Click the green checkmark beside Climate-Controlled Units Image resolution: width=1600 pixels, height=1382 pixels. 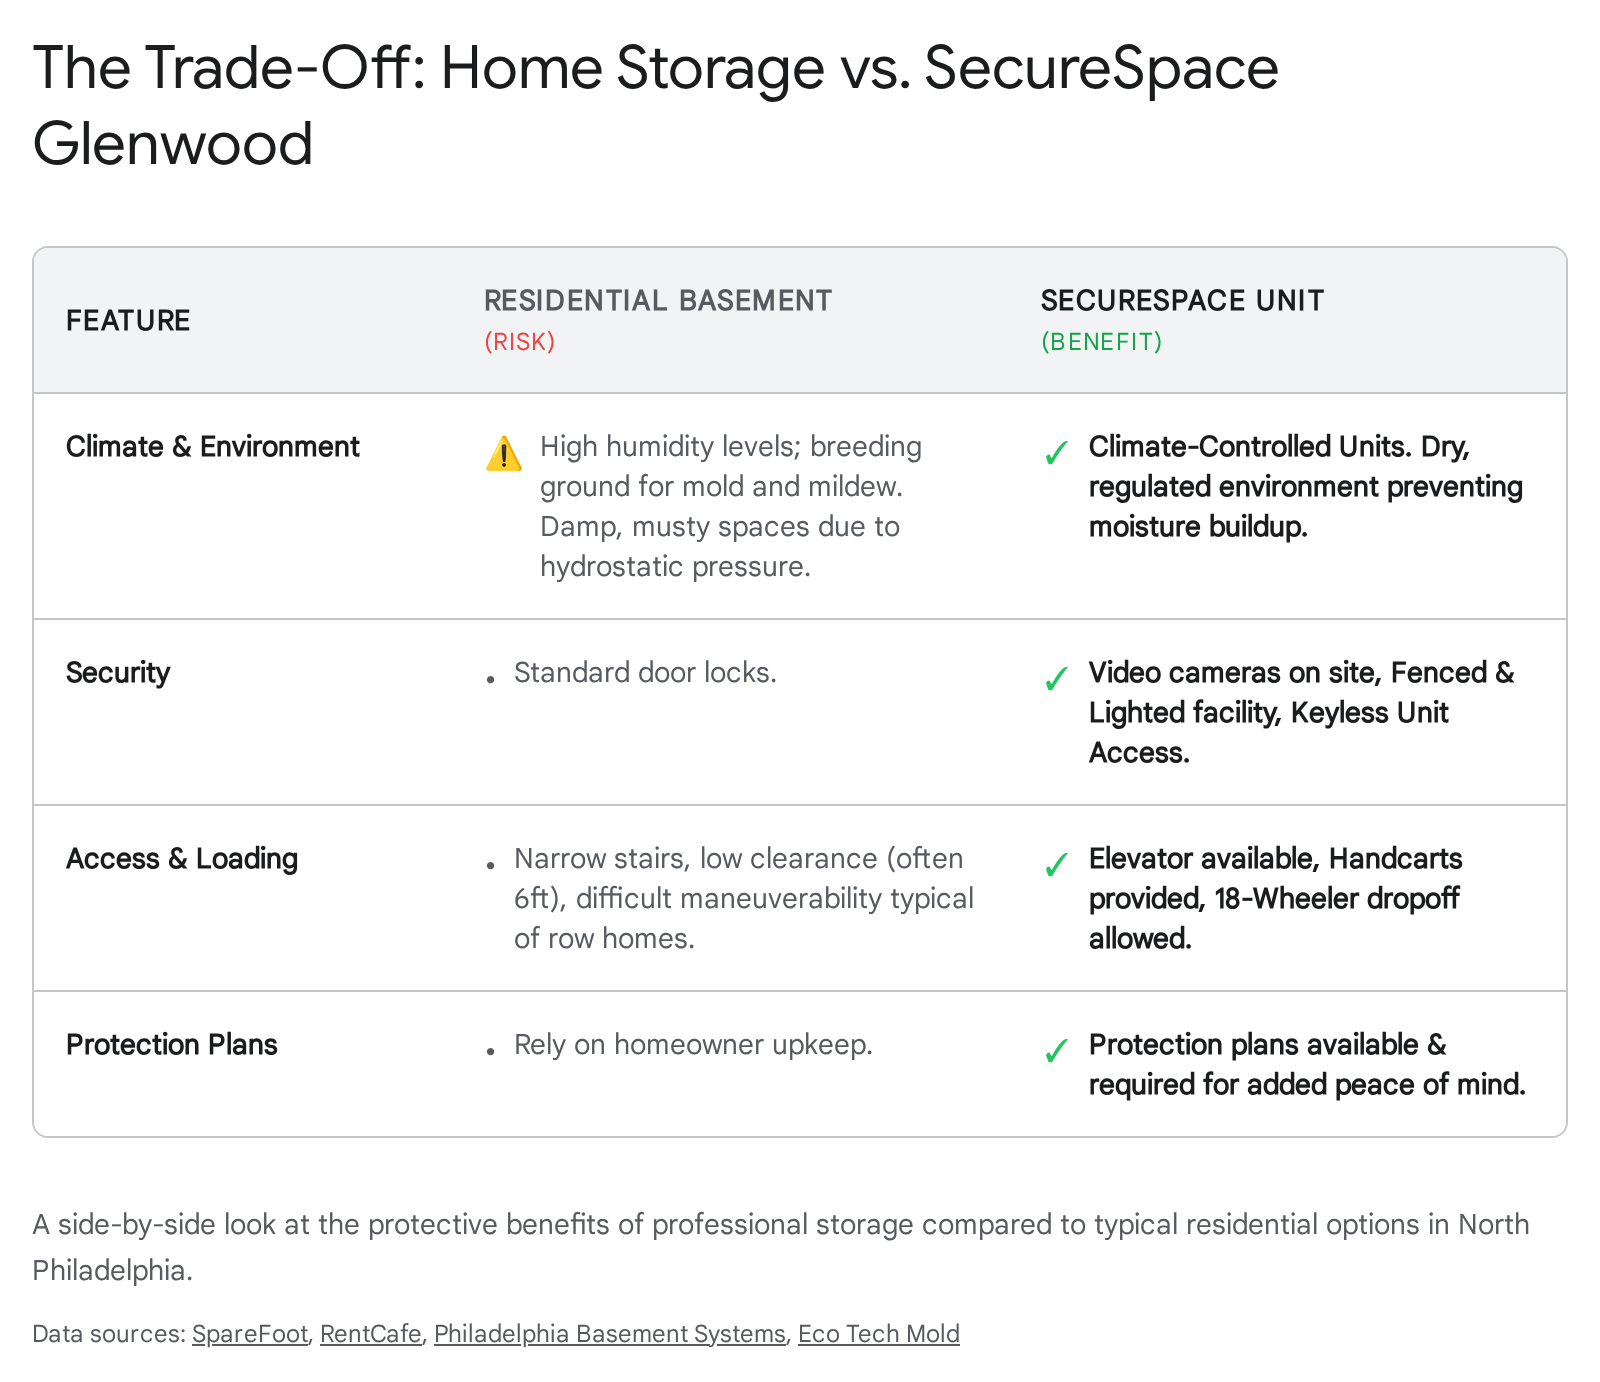(1056, 454)
